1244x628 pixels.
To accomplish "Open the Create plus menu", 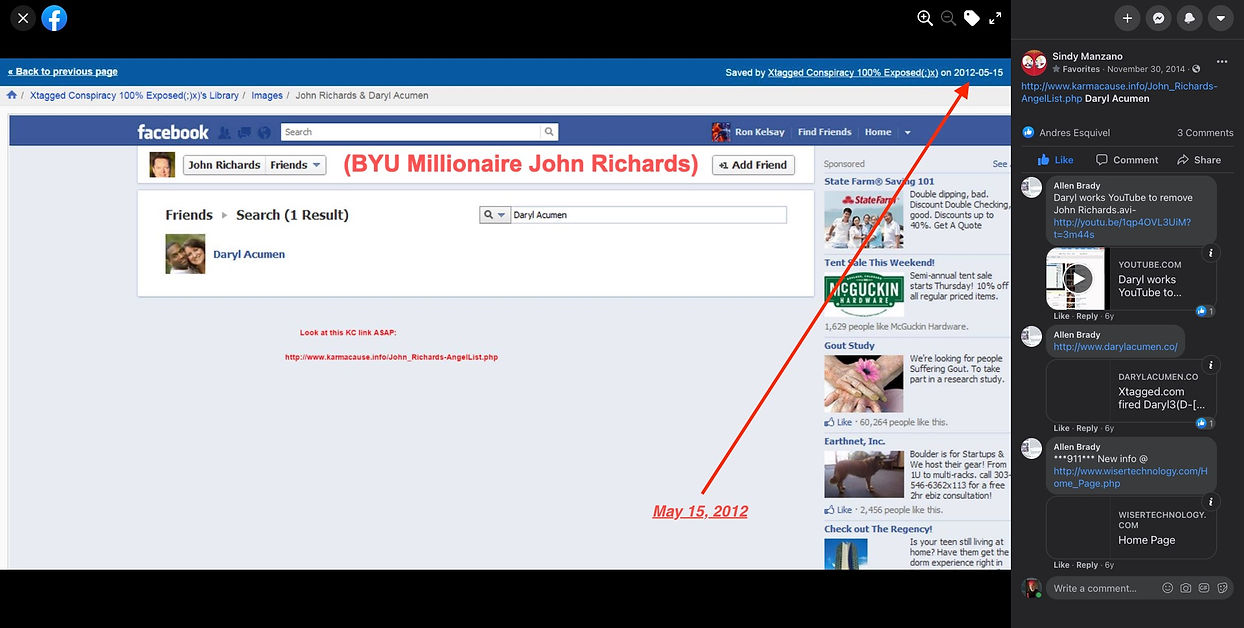I will 1127,18.
